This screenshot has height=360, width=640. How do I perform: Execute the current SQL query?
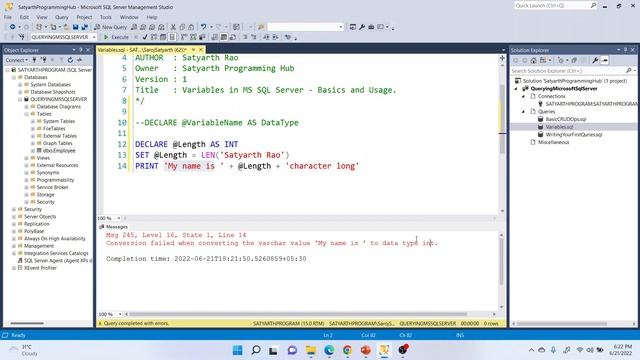click(x=116, y=37)
